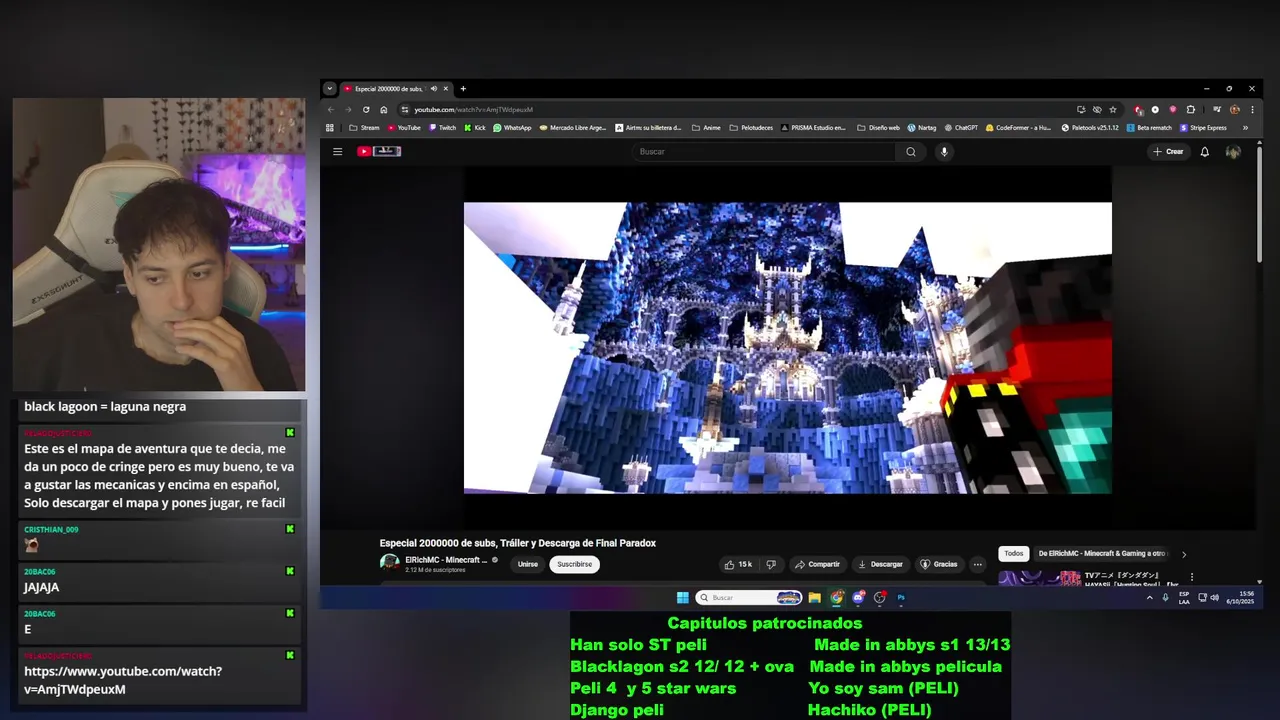Start voice search with microphone icon

click(944, 152)
